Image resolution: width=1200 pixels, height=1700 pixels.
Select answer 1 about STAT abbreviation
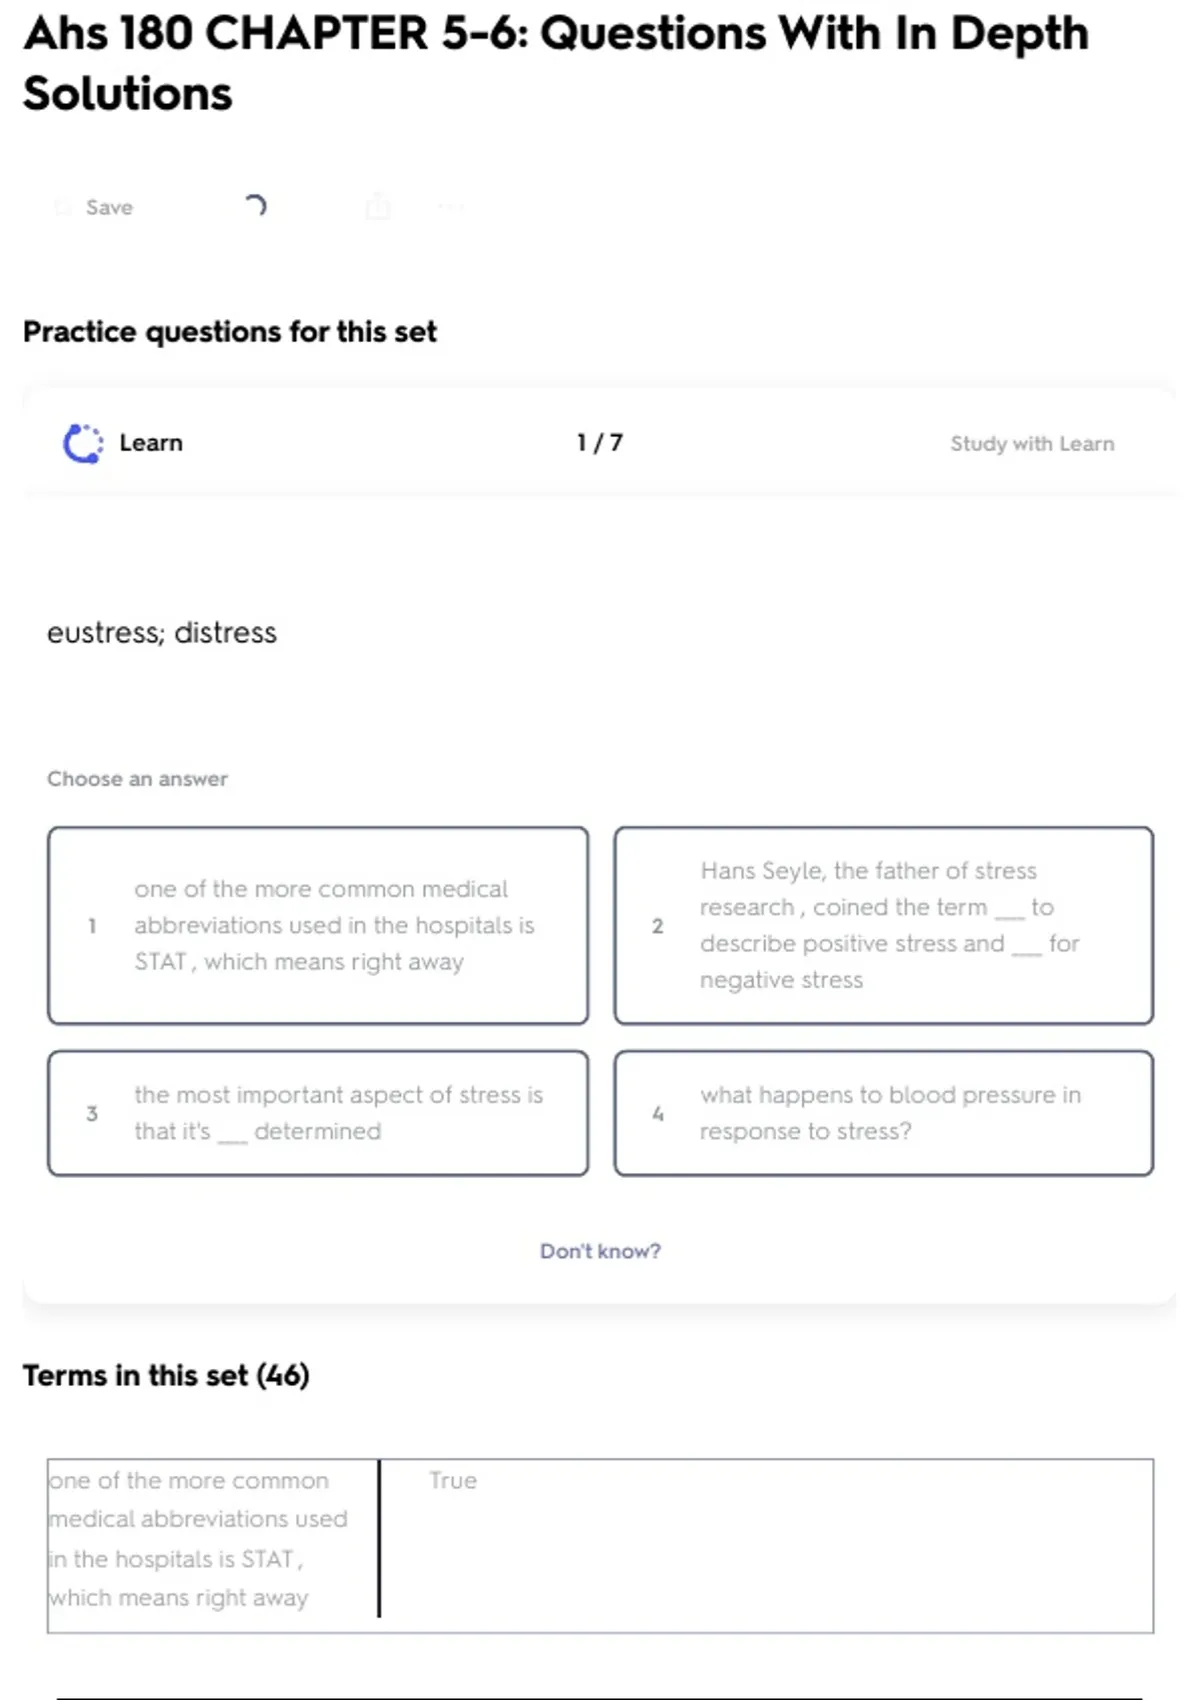coord(318,925)
